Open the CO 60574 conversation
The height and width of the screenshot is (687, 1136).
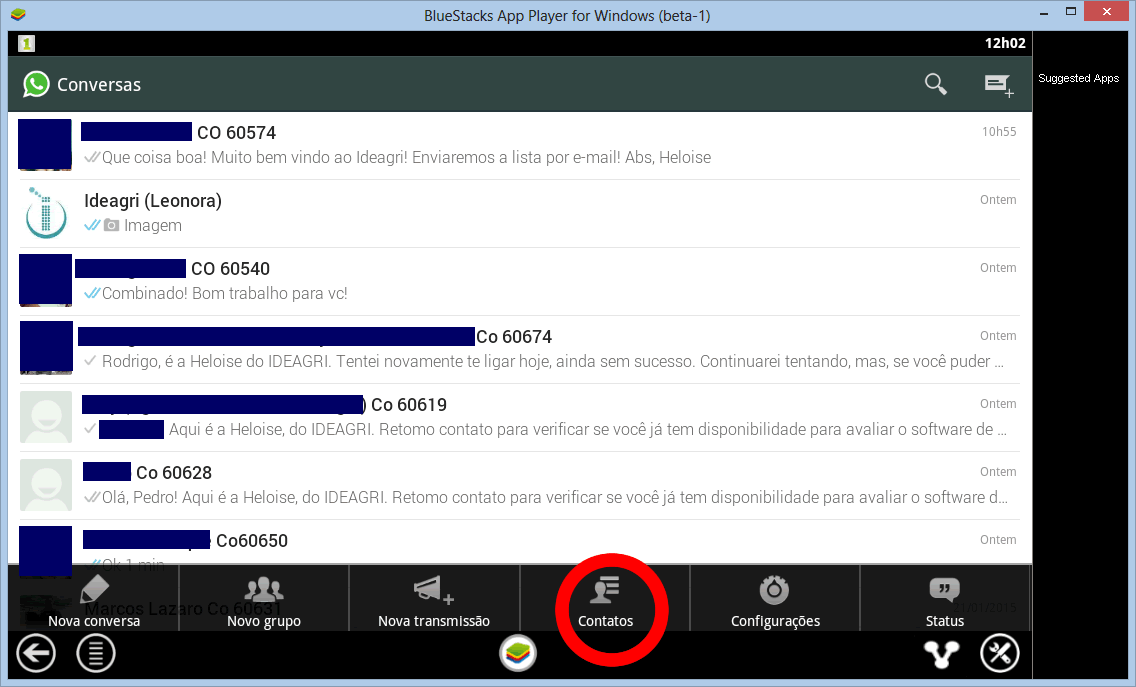(519, 146)
